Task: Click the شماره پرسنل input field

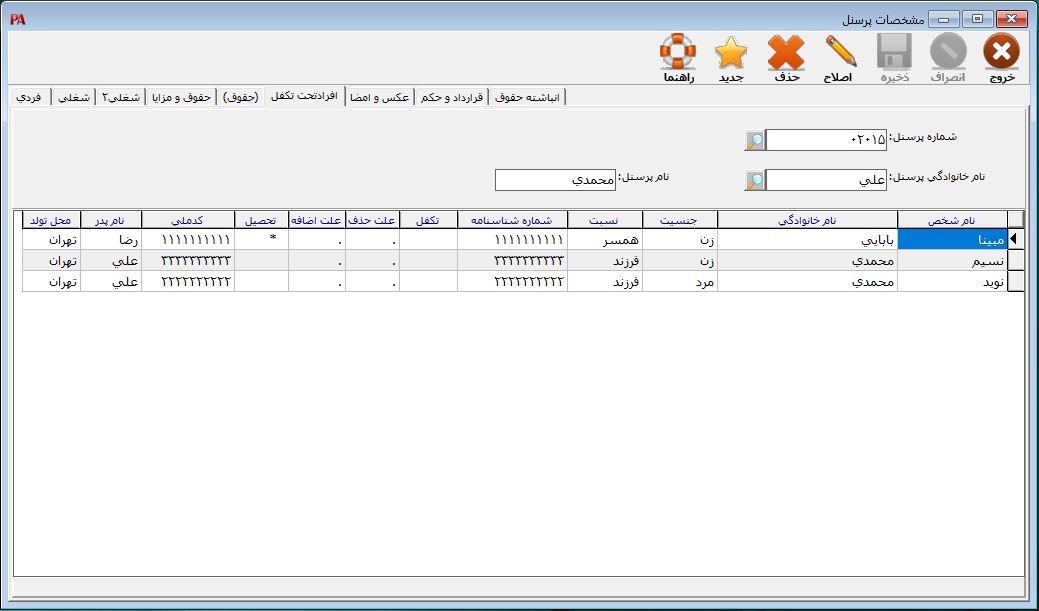Action: (826, 141)
